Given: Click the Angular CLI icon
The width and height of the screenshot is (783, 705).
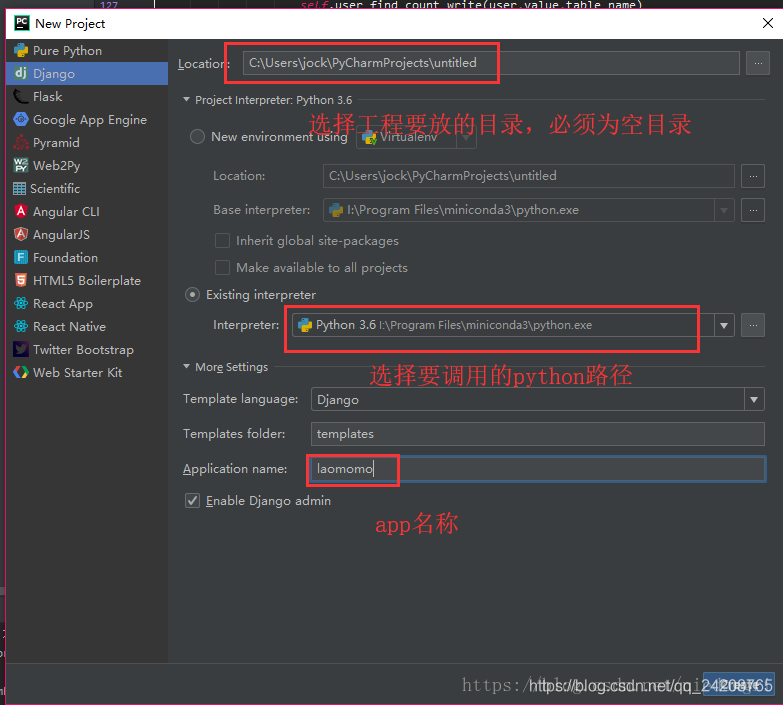Looking at the screenshot, I should [21, 211].
